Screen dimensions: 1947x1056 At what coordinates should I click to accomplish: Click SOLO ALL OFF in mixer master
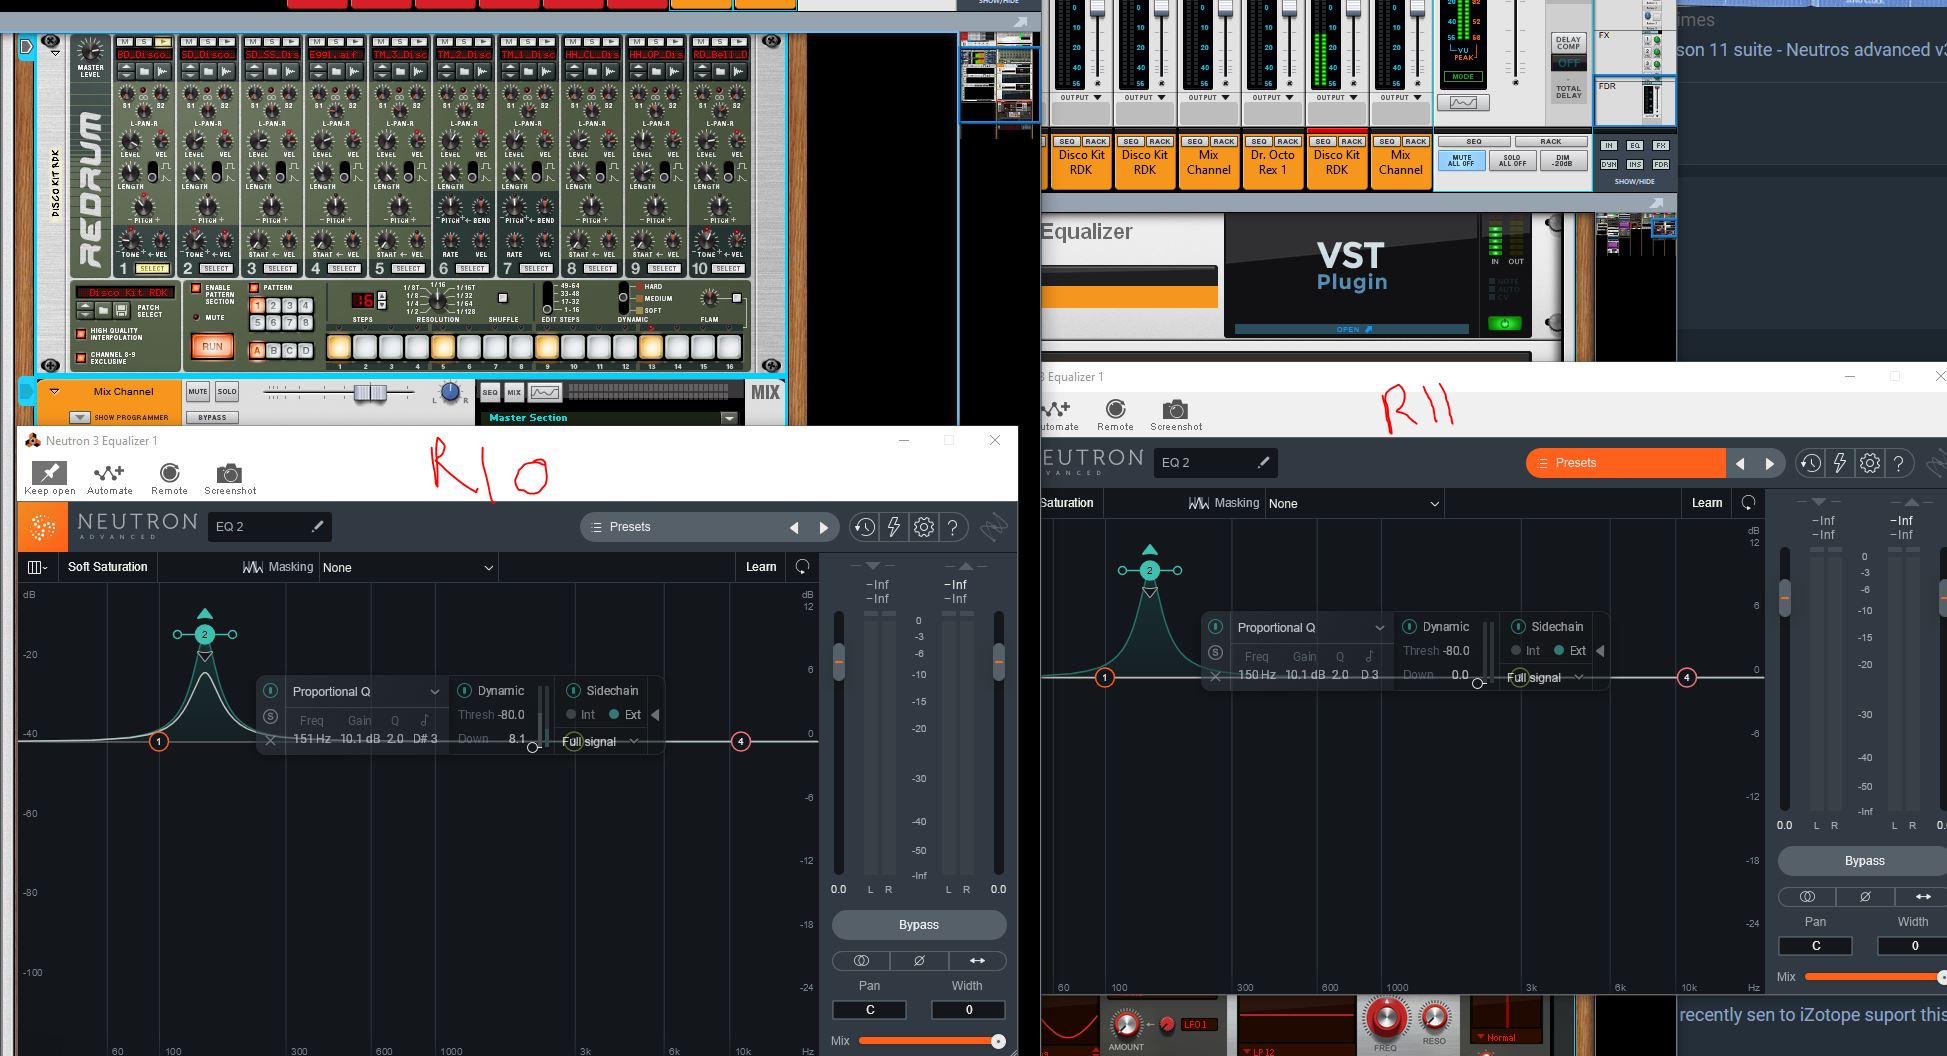[x=1512, y=160]
